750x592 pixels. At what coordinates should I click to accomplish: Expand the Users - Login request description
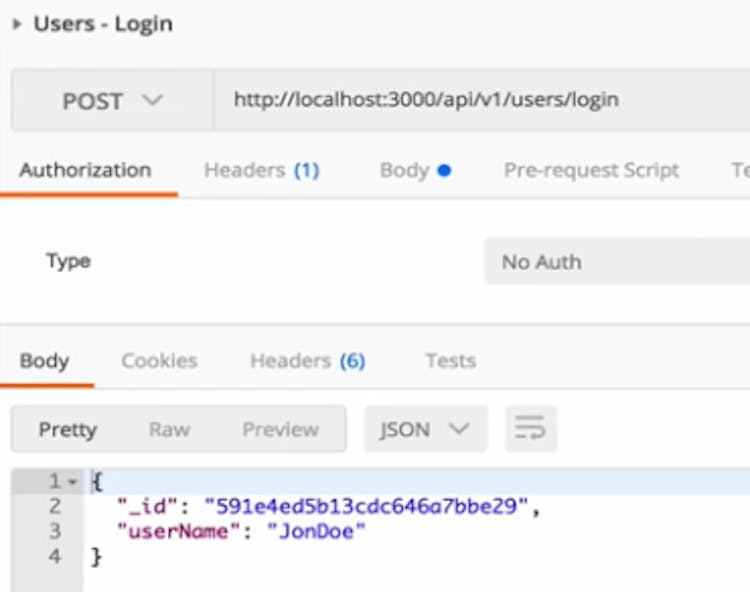point(17,24)
